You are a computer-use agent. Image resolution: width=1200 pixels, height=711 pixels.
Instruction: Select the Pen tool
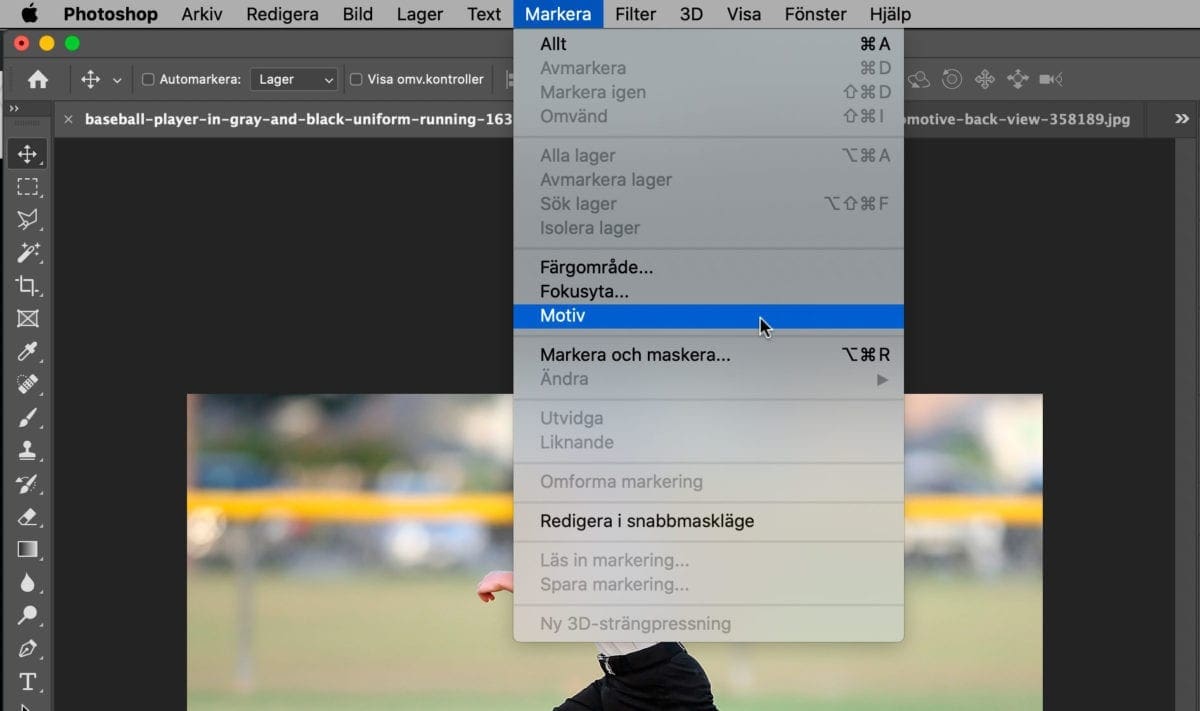(27, 648)
